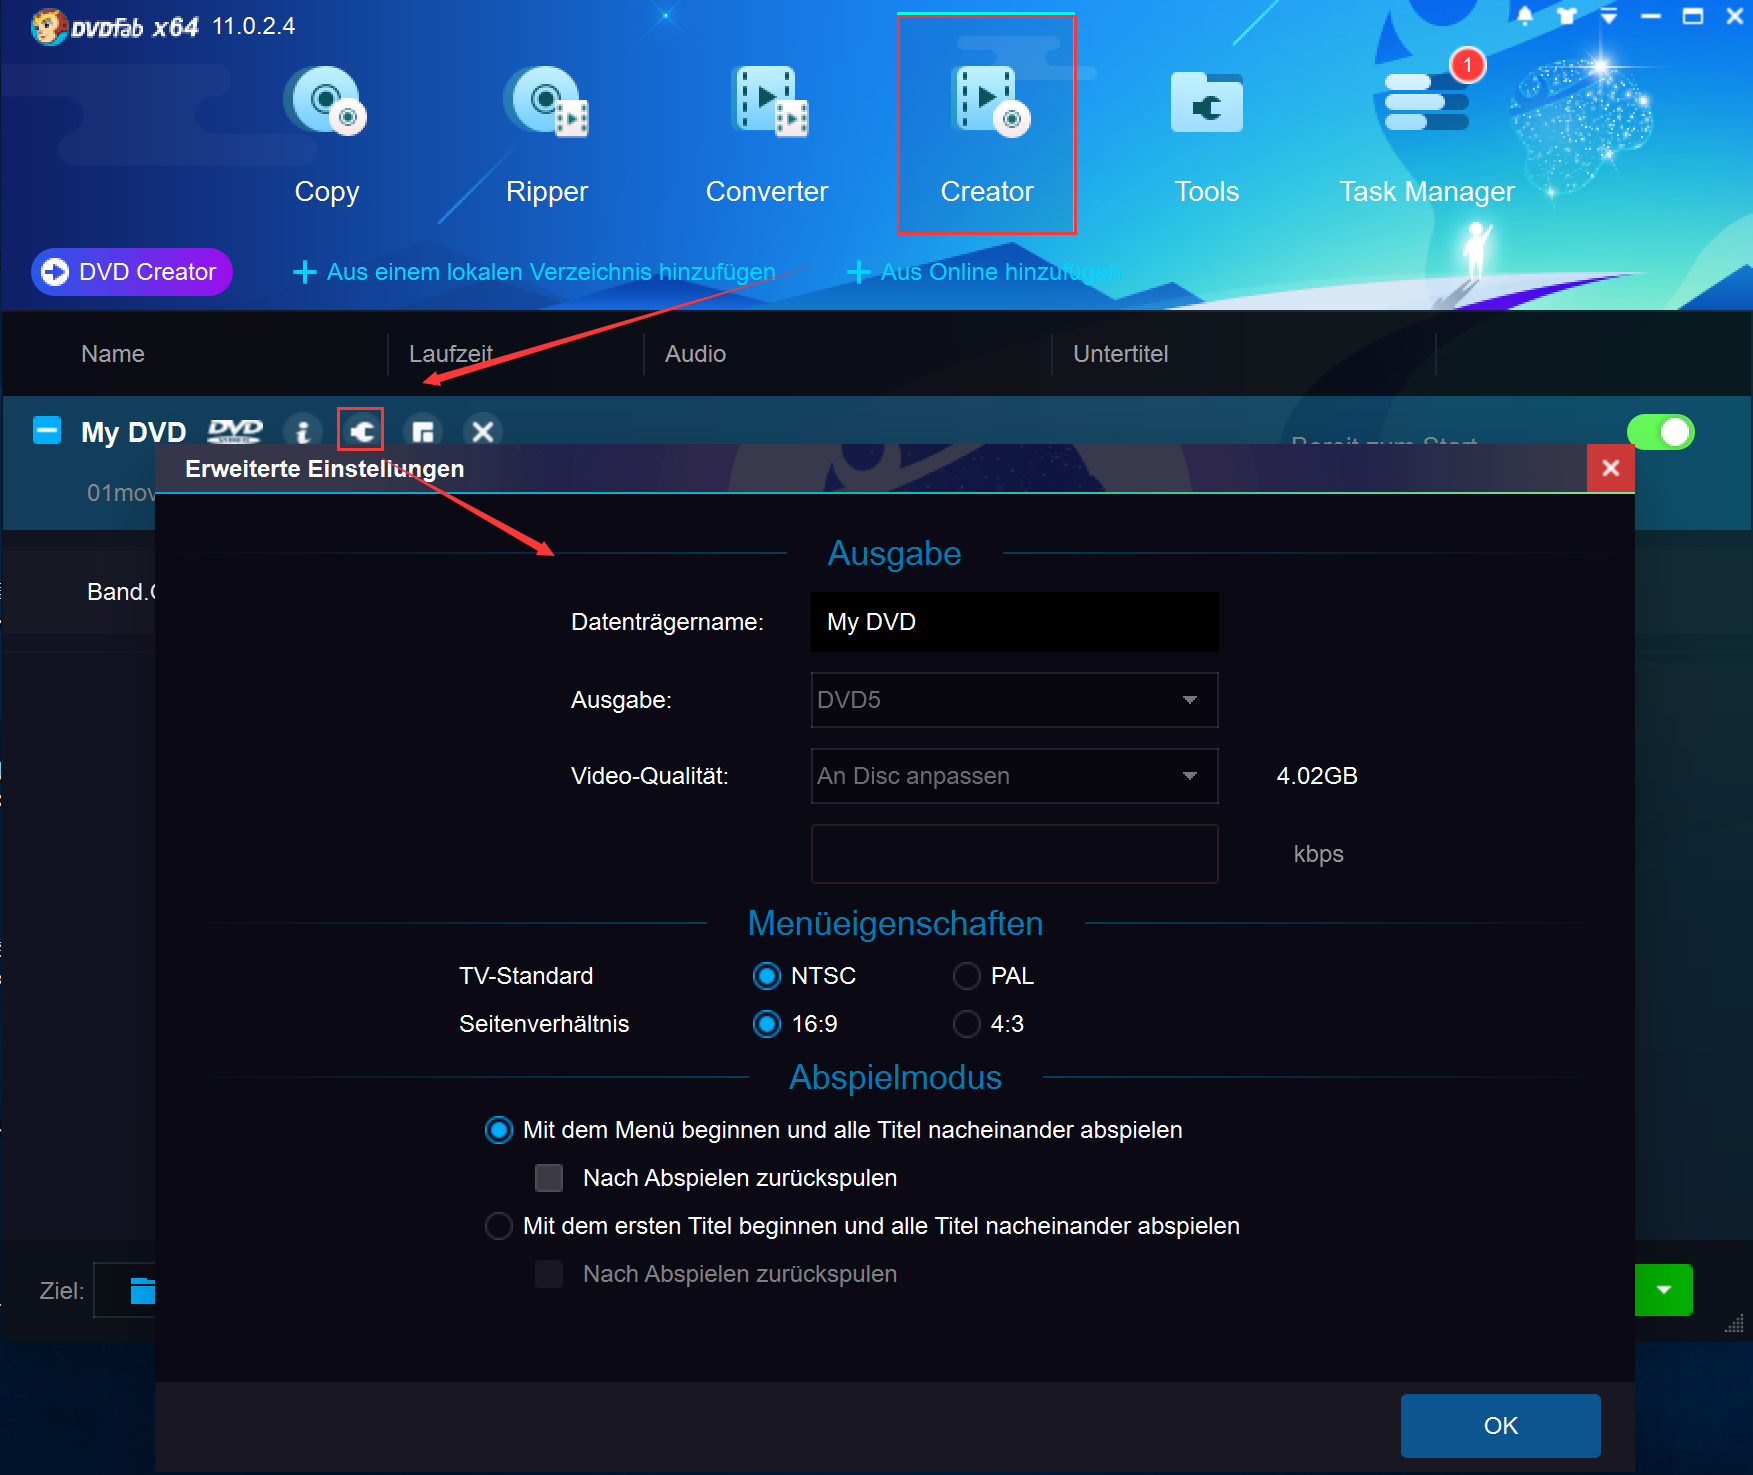Open the Ziel folder browse icon

[x=143, y=1291]
